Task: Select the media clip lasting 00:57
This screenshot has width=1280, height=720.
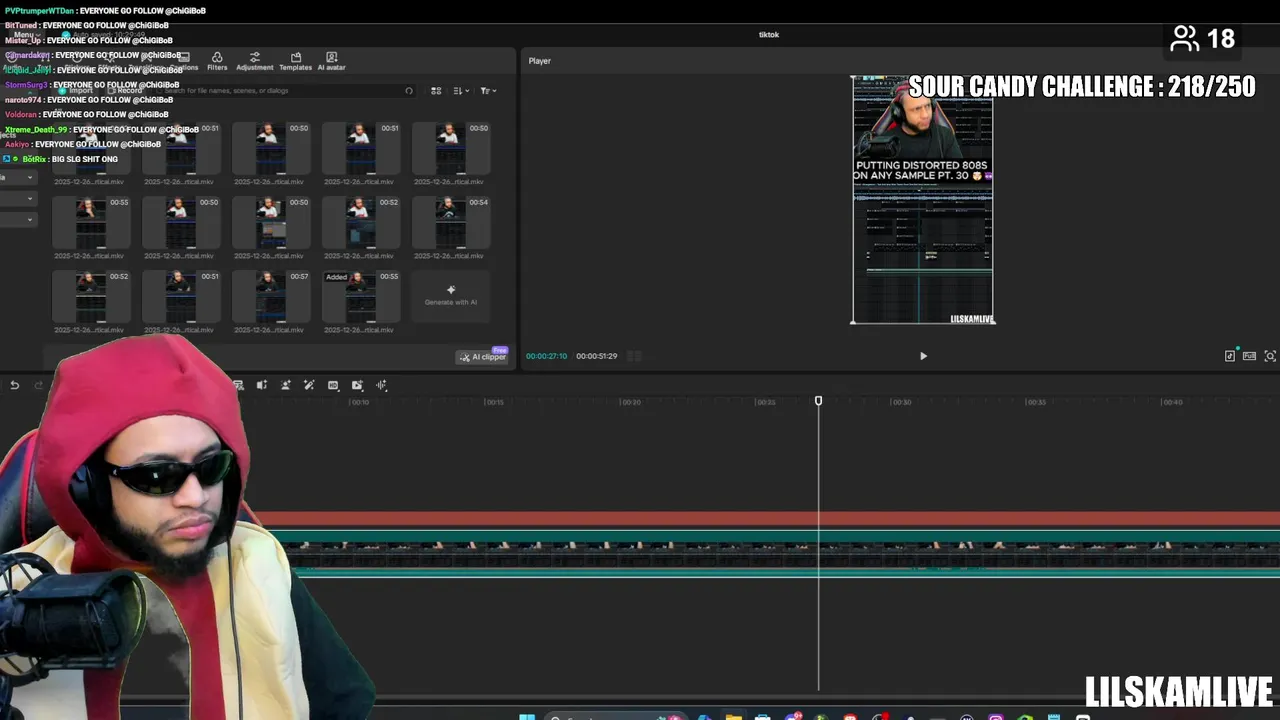Action: pos(270,296)
